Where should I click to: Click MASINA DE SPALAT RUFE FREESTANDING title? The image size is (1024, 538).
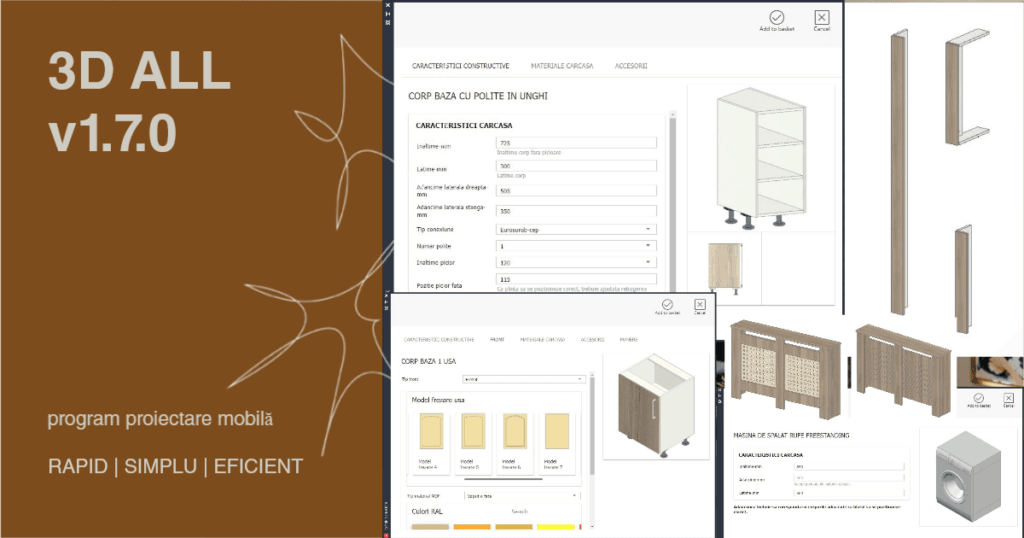click(792, 435)
